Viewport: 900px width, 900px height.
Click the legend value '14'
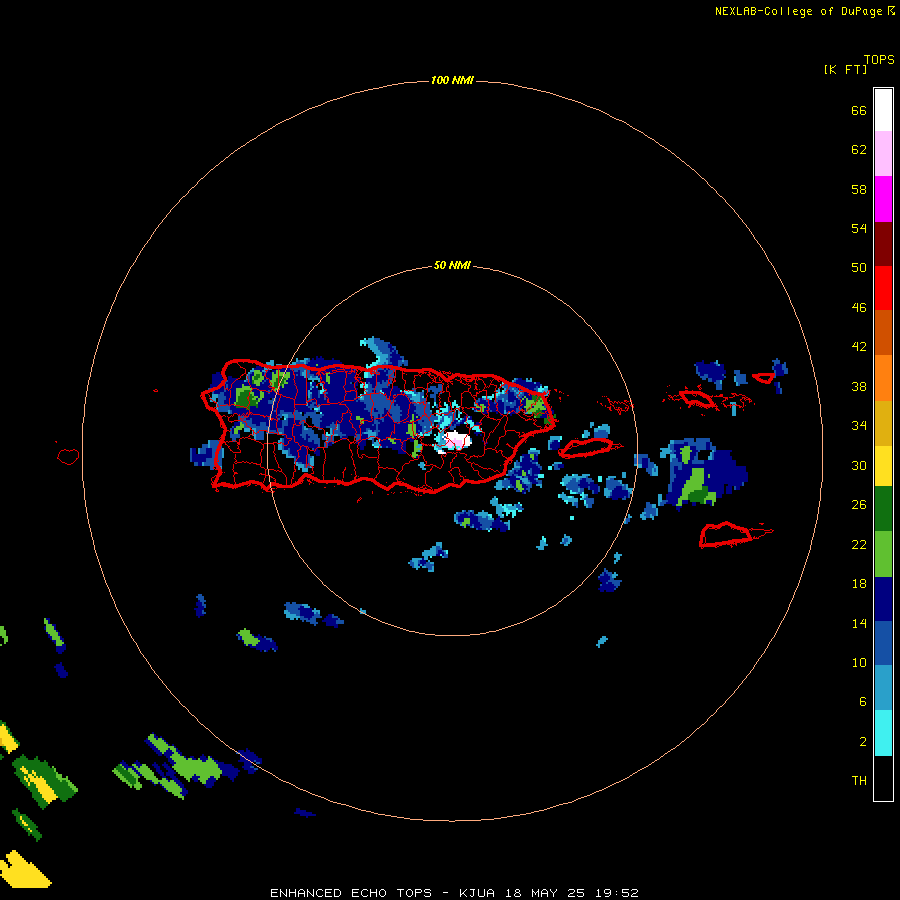pyautogui.click(x=859, y=623)
